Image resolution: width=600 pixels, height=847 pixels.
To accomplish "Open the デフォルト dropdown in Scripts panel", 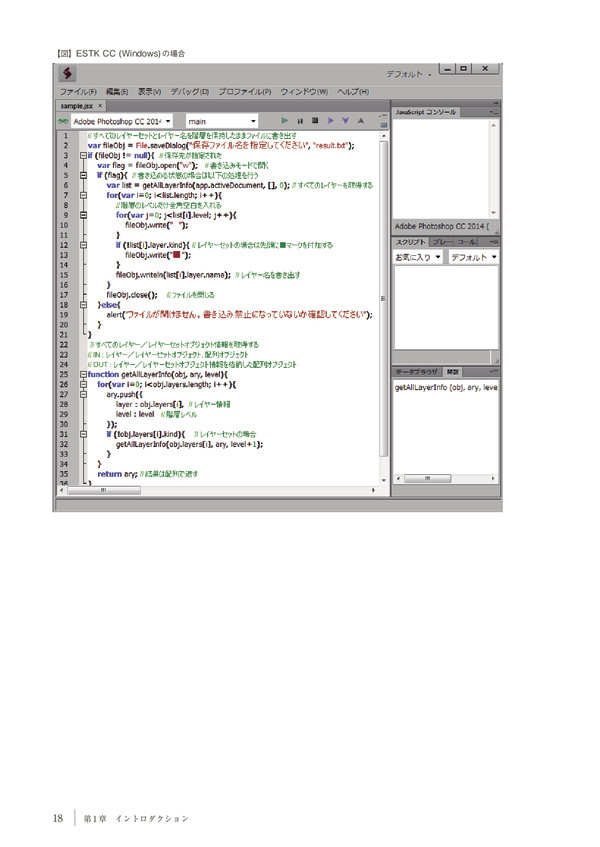I will click(474, 257).
